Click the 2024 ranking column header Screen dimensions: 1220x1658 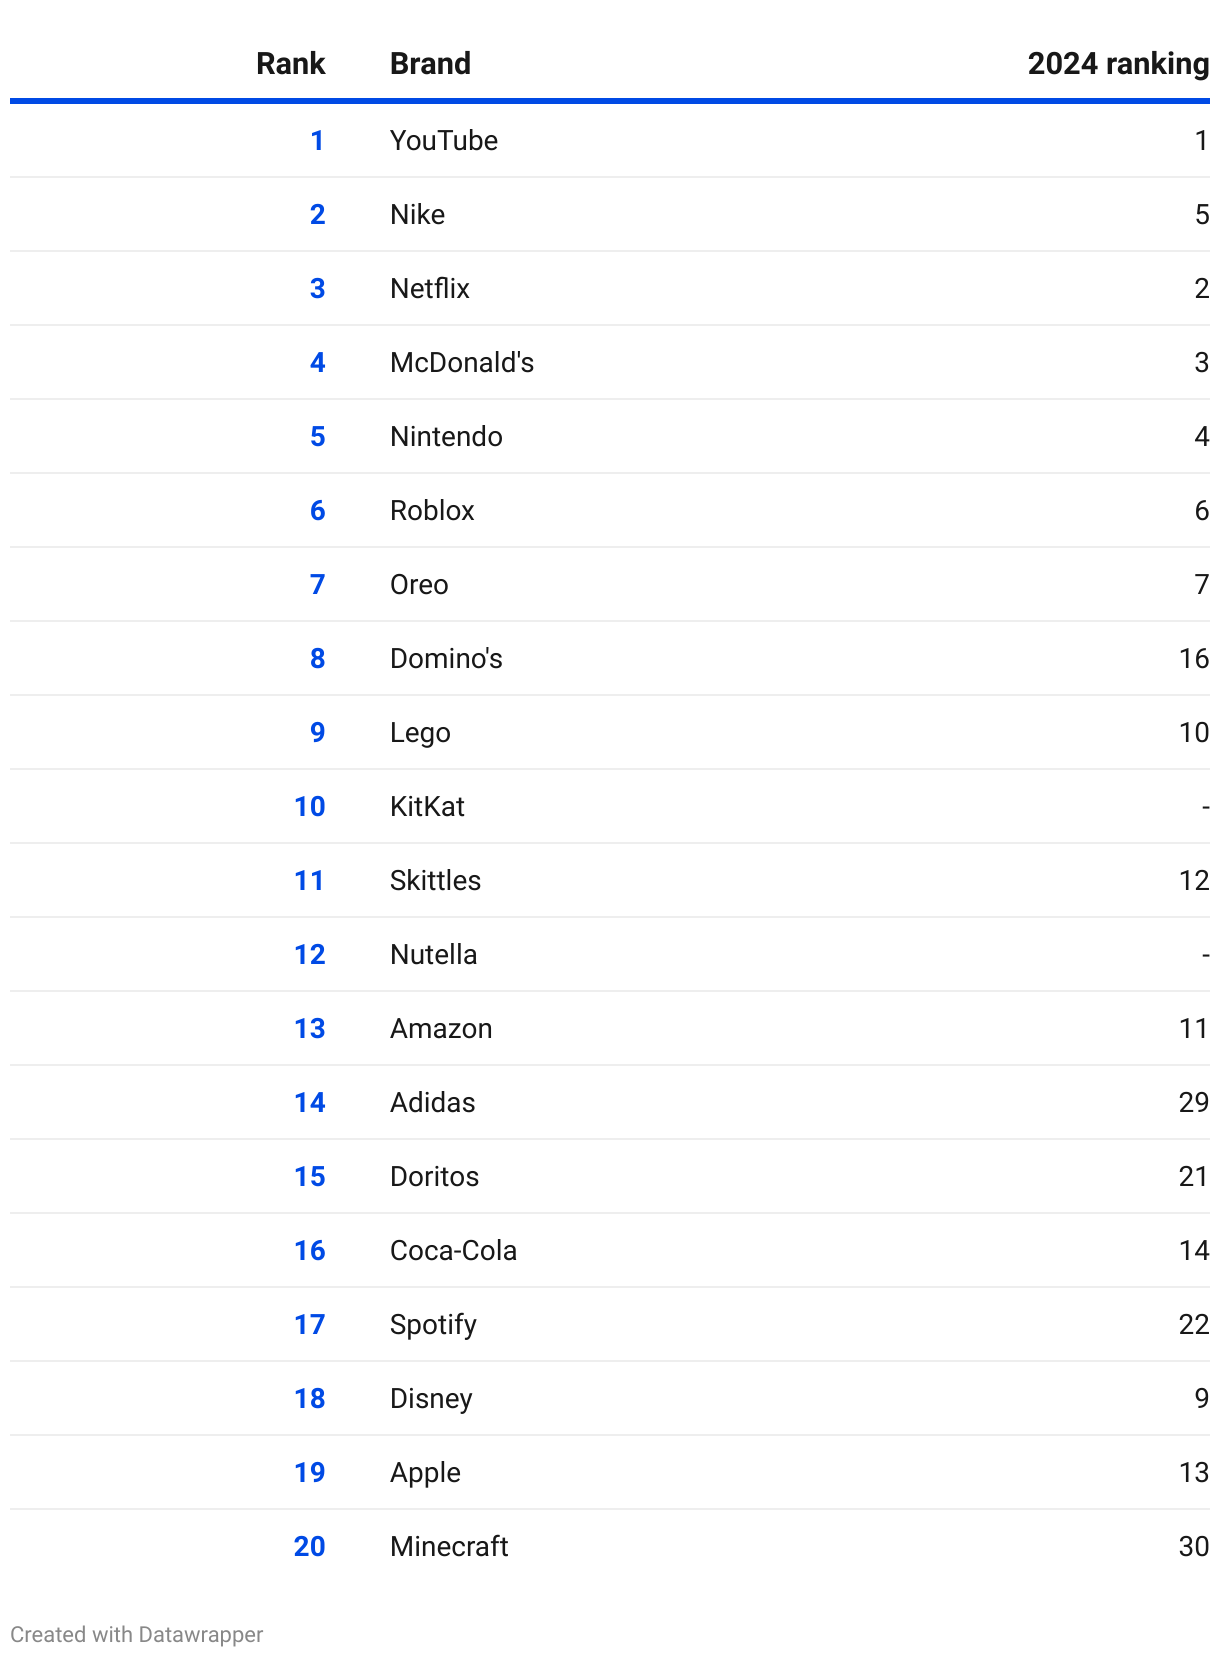1118,63
